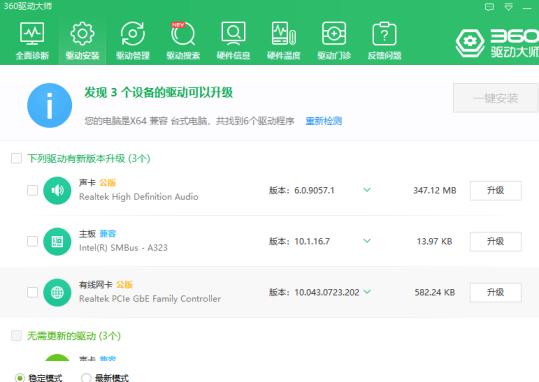The width and height of the screenshot is (539, 382).
Task: Open 驱动搜索 driver search icon
Action: [183, 34]
